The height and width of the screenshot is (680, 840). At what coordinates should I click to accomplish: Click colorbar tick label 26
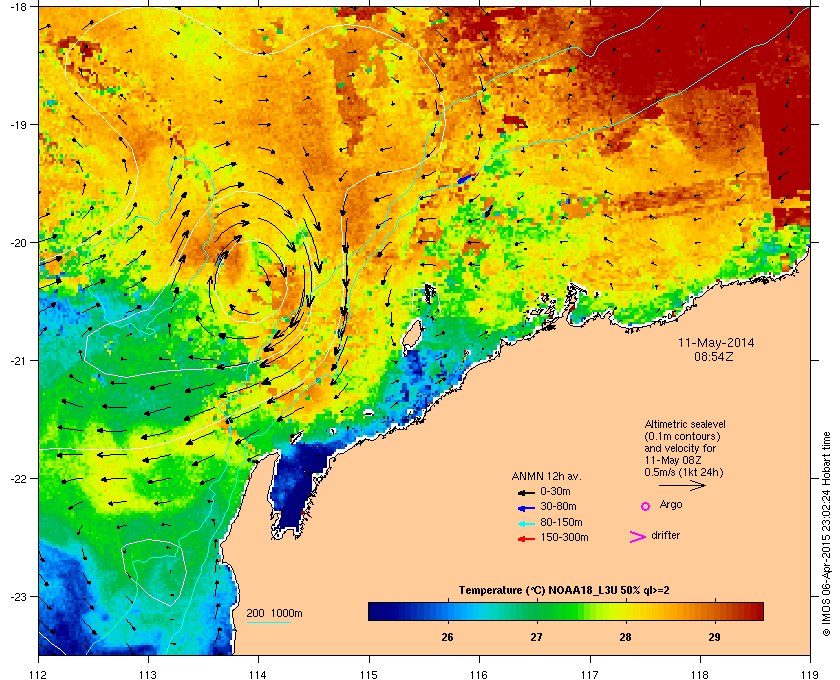[447, 637]
